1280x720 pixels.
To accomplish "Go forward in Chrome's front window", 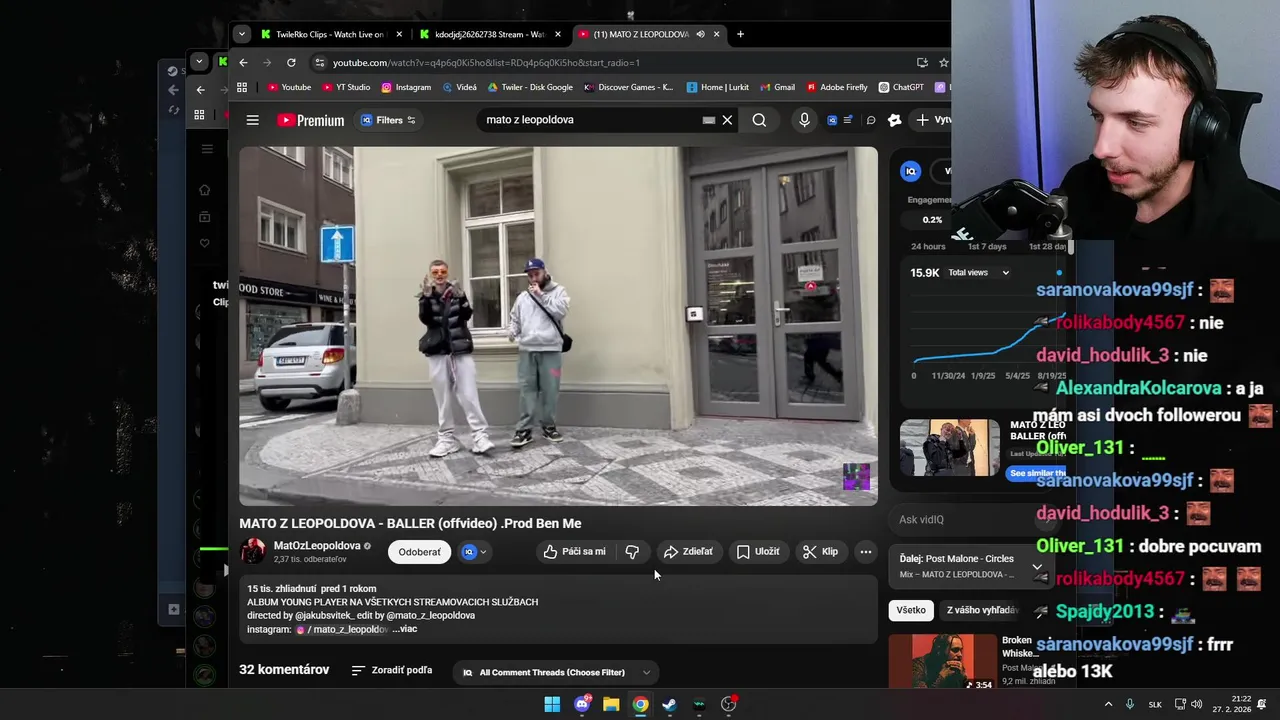I will [267, 62].
